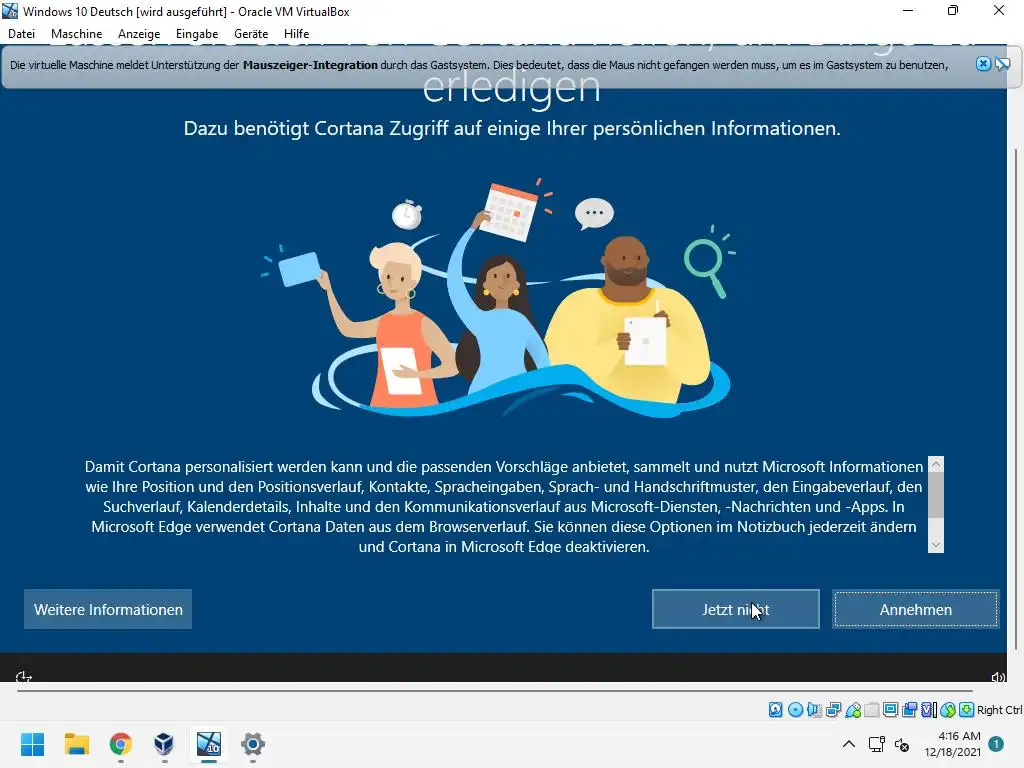Click the VirtualBox window title icon
1024x768 pixels.
10,11
